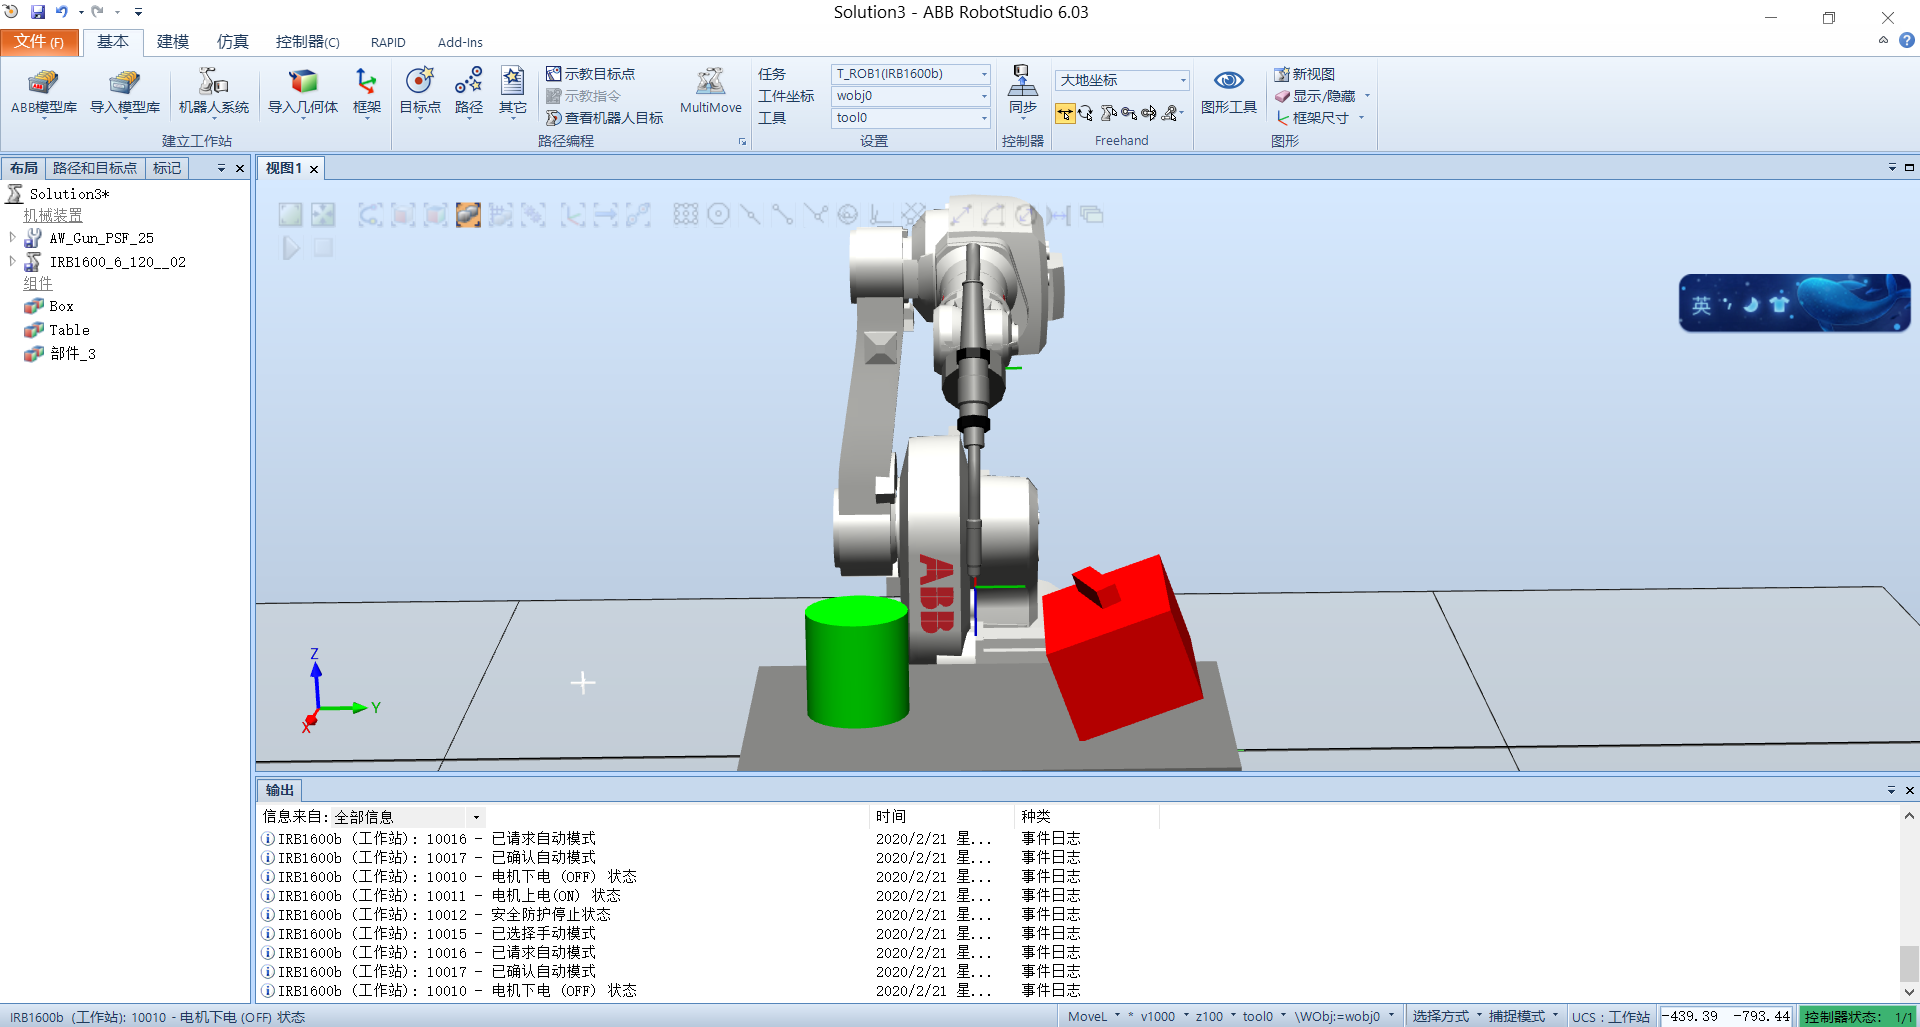The width and height of the screenshot is (1920, 1027).
Task: Expand the IRB1600_6_120__02 tree node
Action: point(12,262)
